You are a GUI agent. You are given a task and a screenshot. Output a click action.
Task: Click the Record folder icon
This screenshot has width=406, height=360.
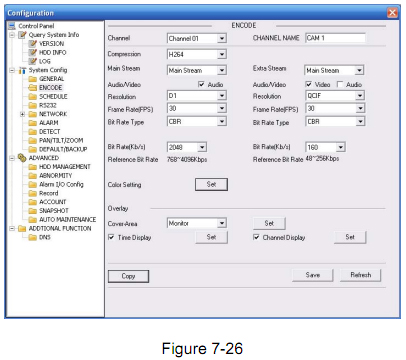point(33,193)
